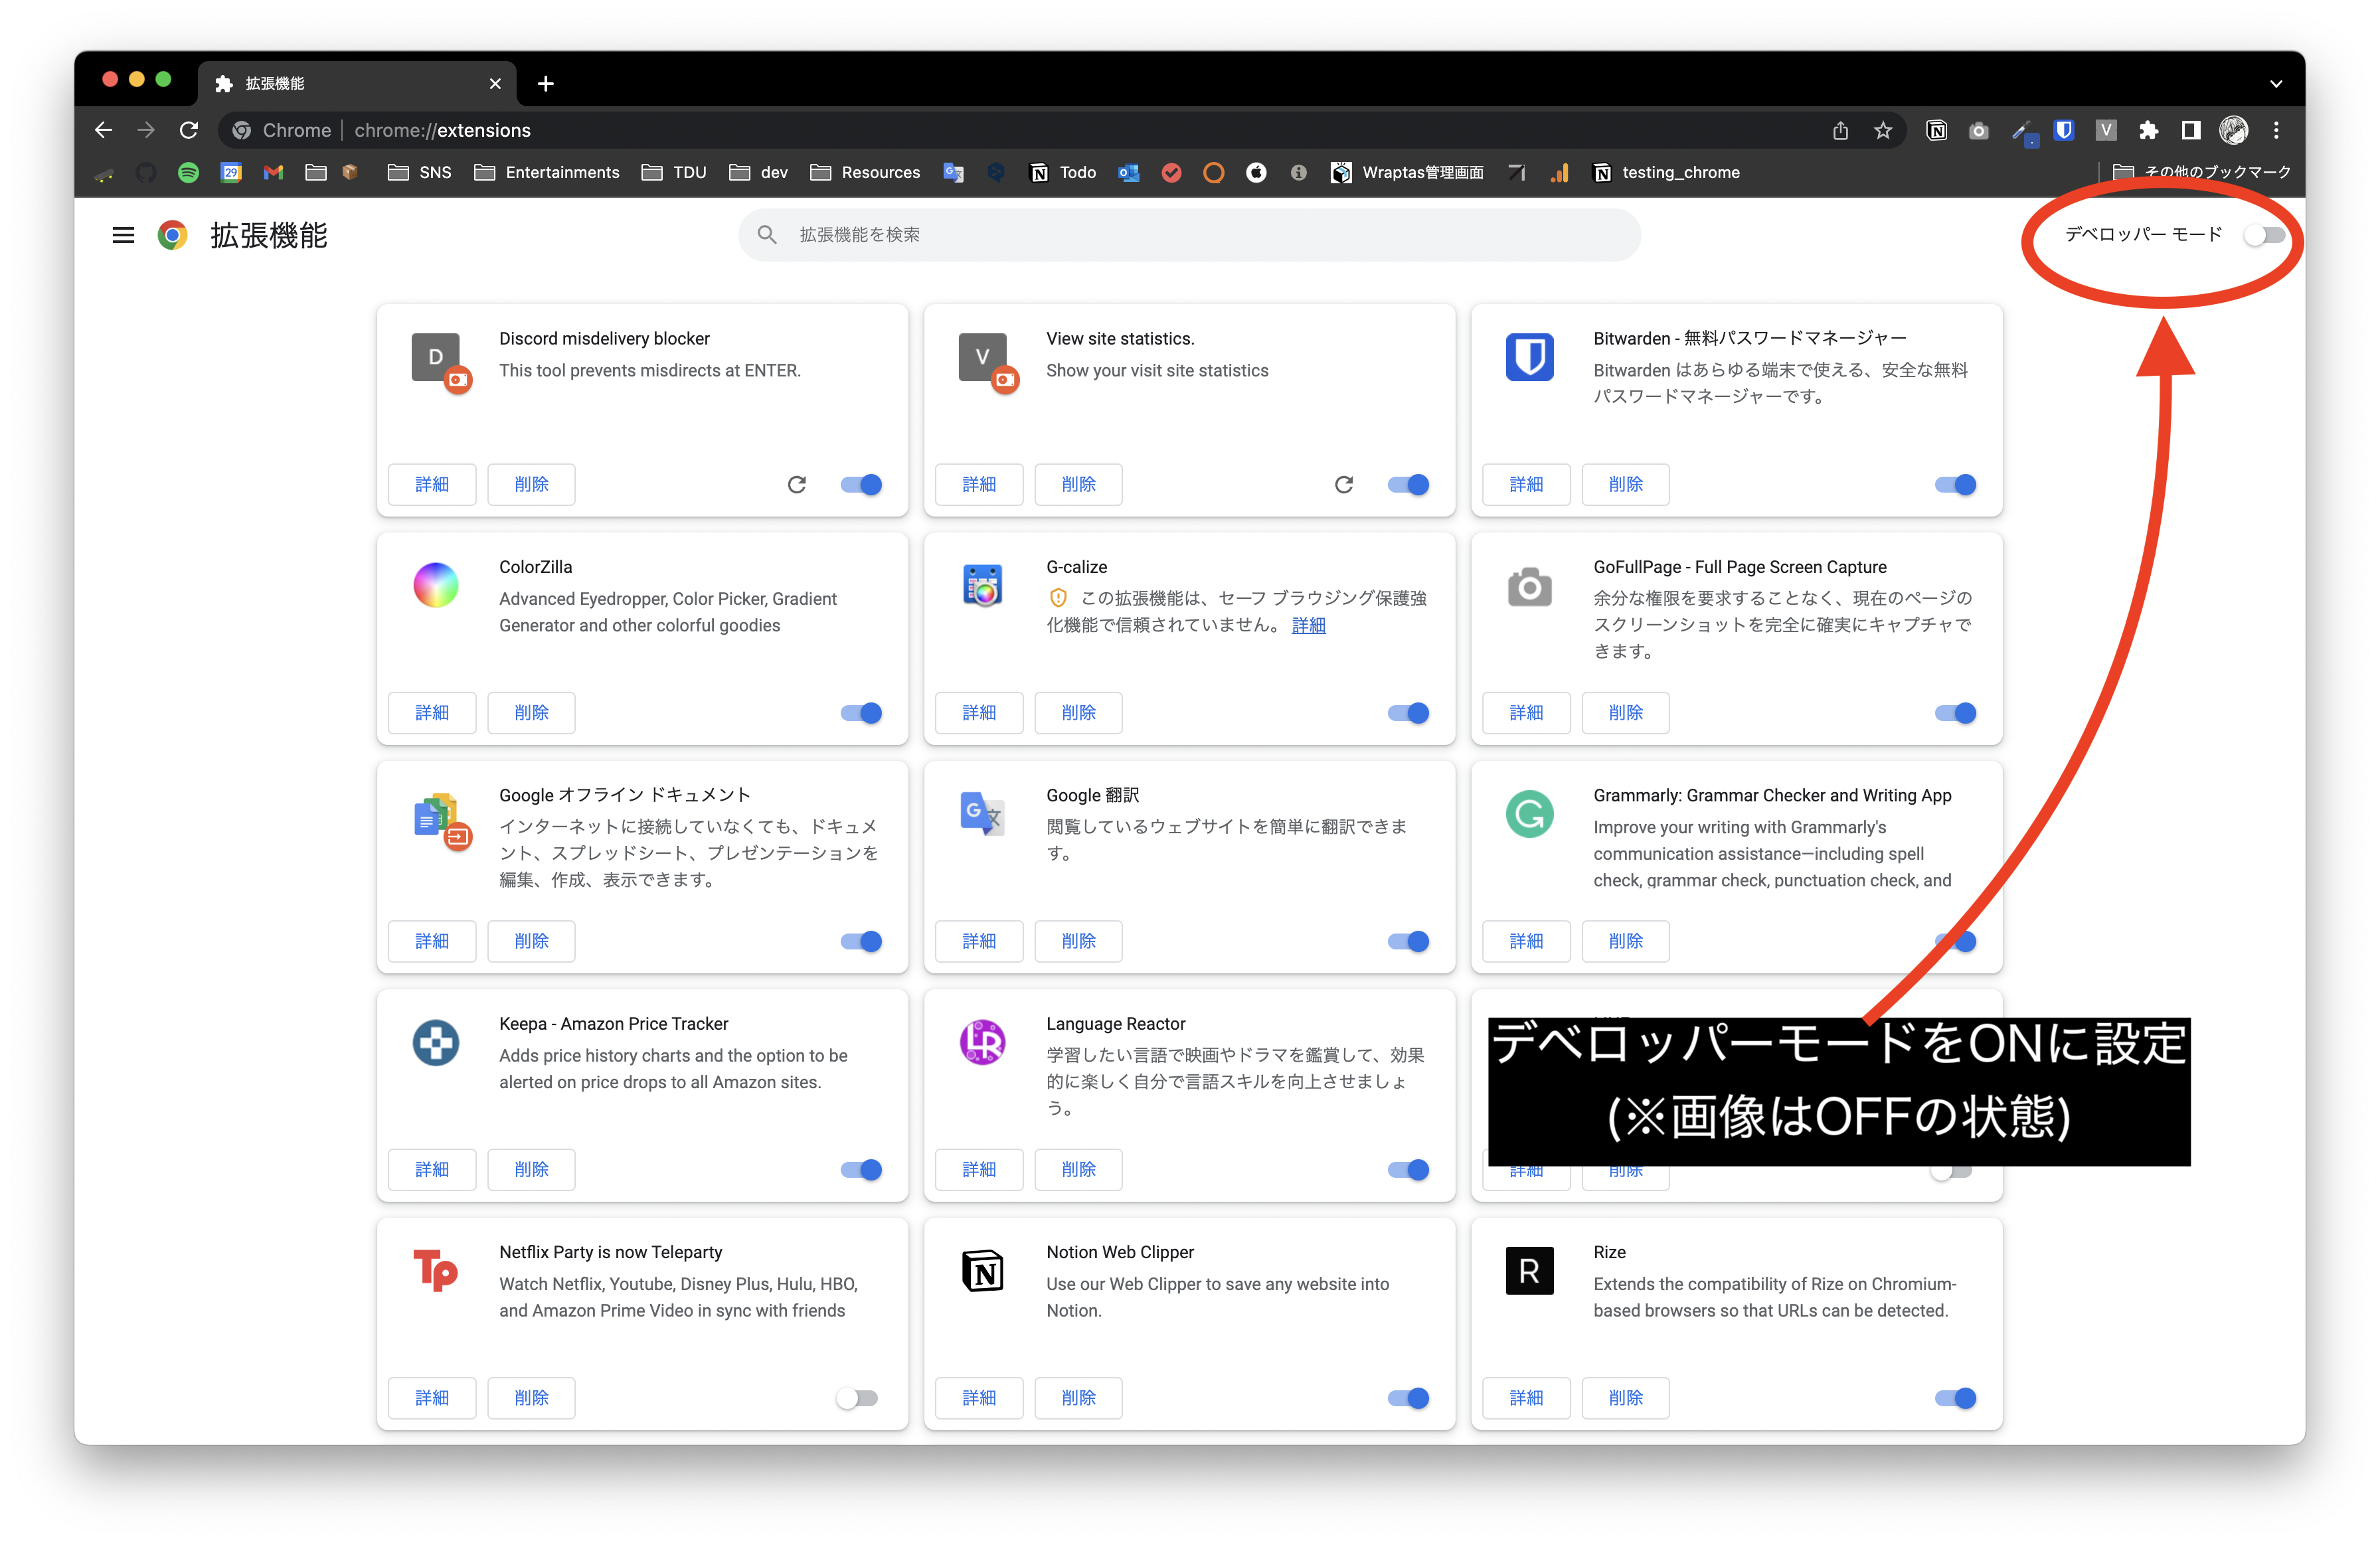Reload the View site statistics extension
Viewport: 2380px width, 1543px height.
[1343, 485]
